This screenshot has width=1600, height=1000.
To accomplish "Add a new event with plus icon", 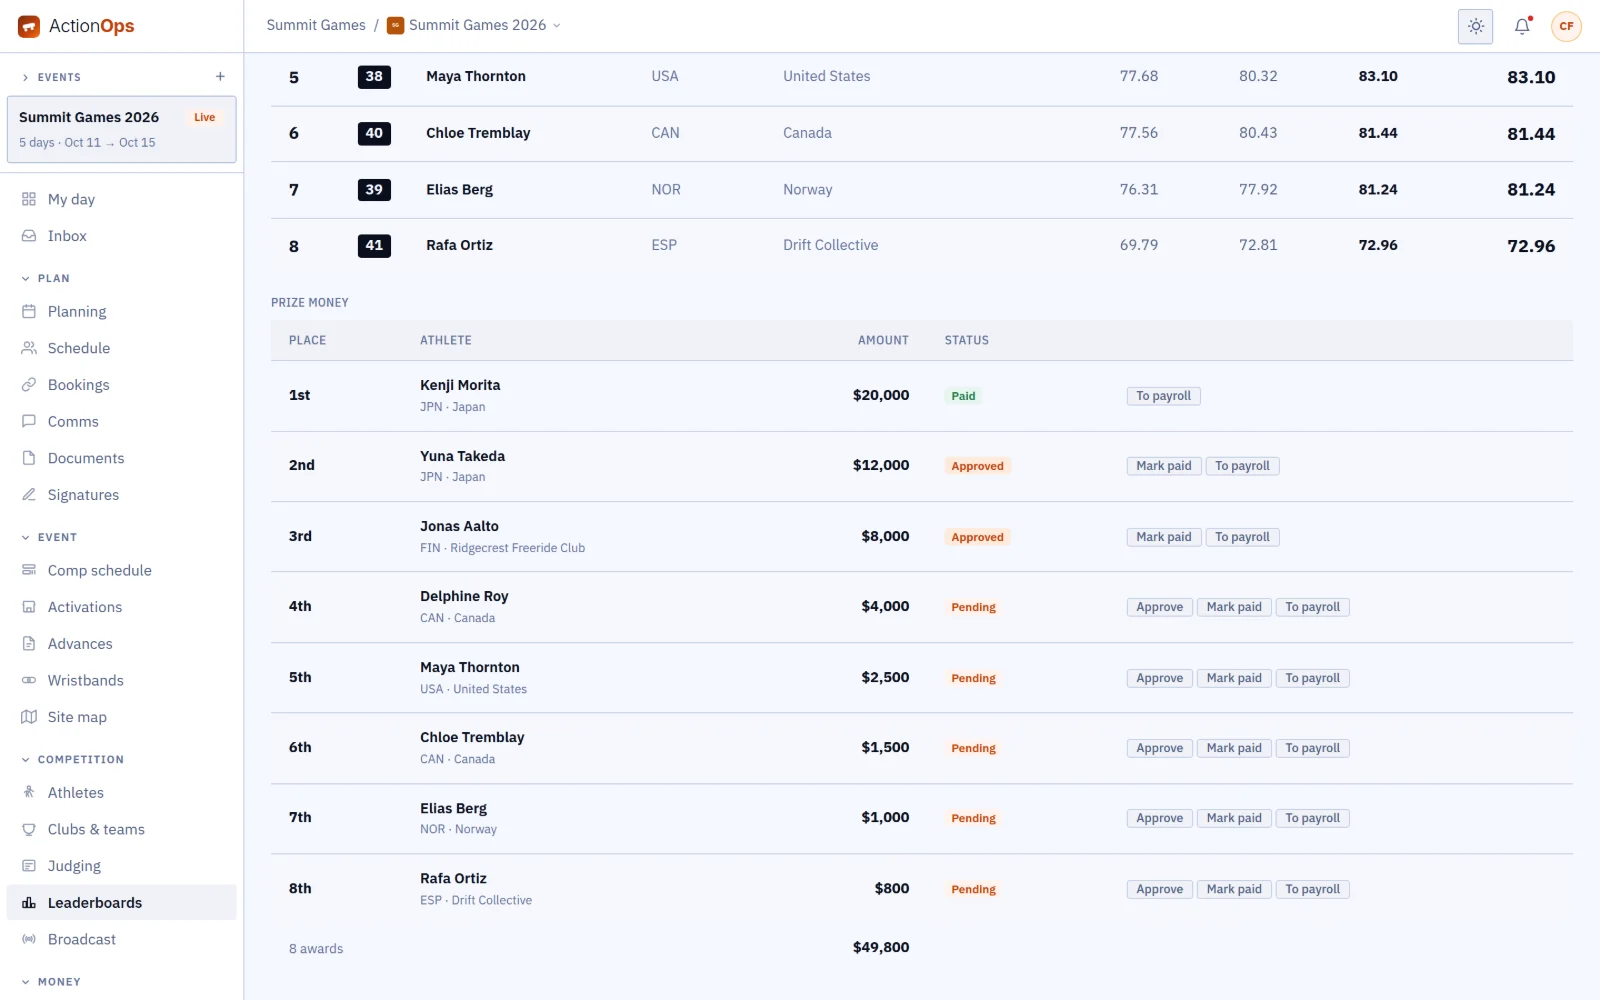I will click(220, 76).
